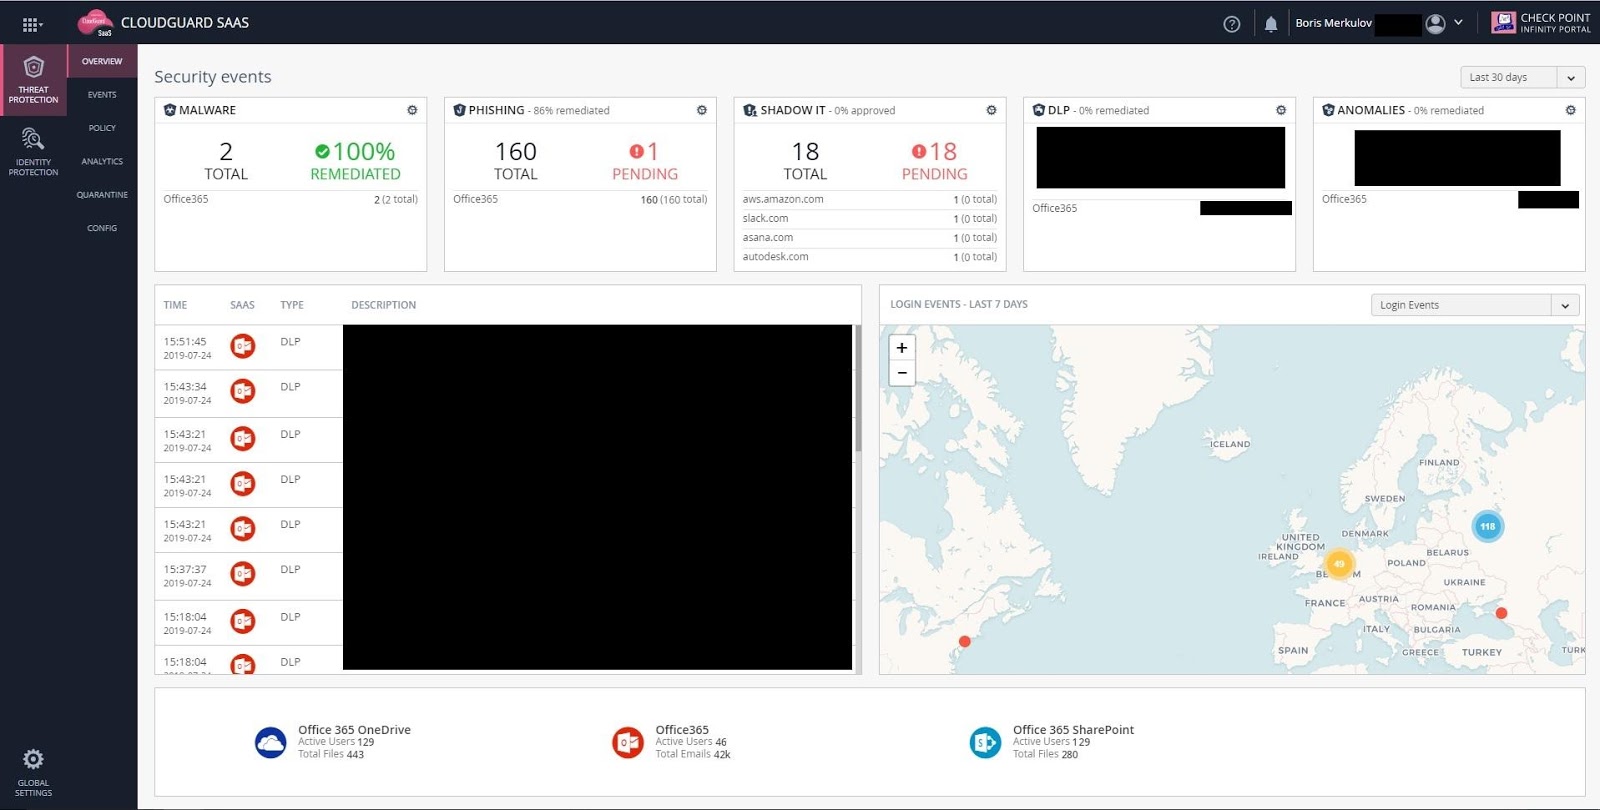The width and height of the screenshot is (1600, 810).
Task: Click the user avatar icon
Action: point(1435,24)
